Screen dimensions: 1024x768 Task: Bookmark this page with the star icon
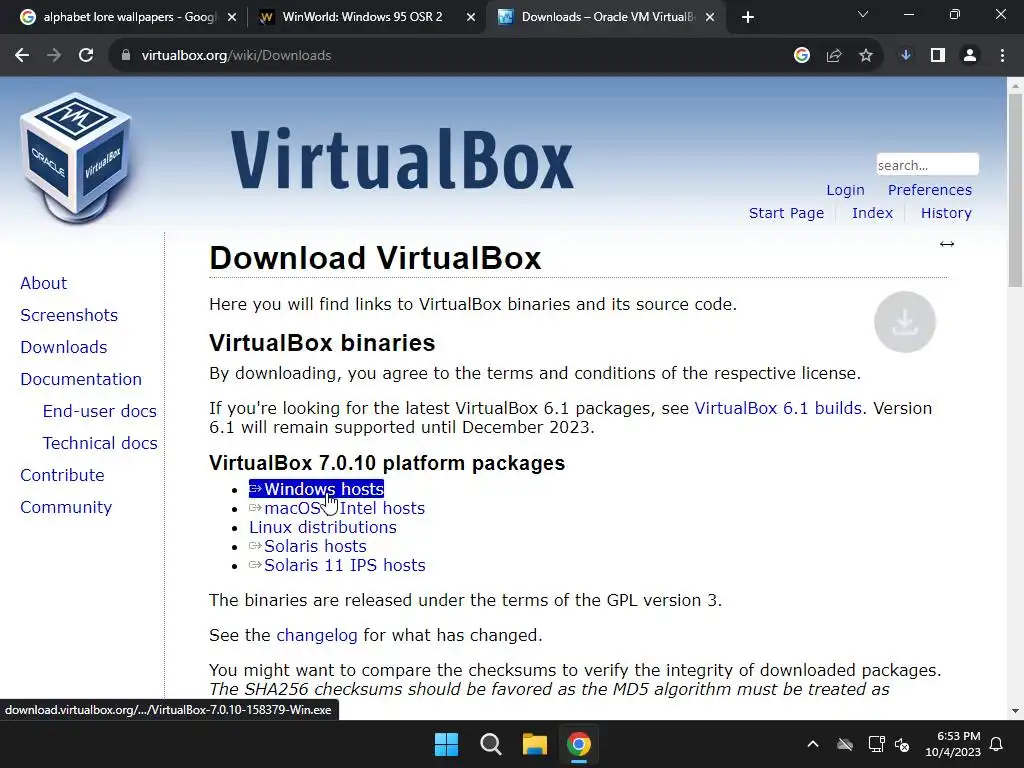(866, 56)
